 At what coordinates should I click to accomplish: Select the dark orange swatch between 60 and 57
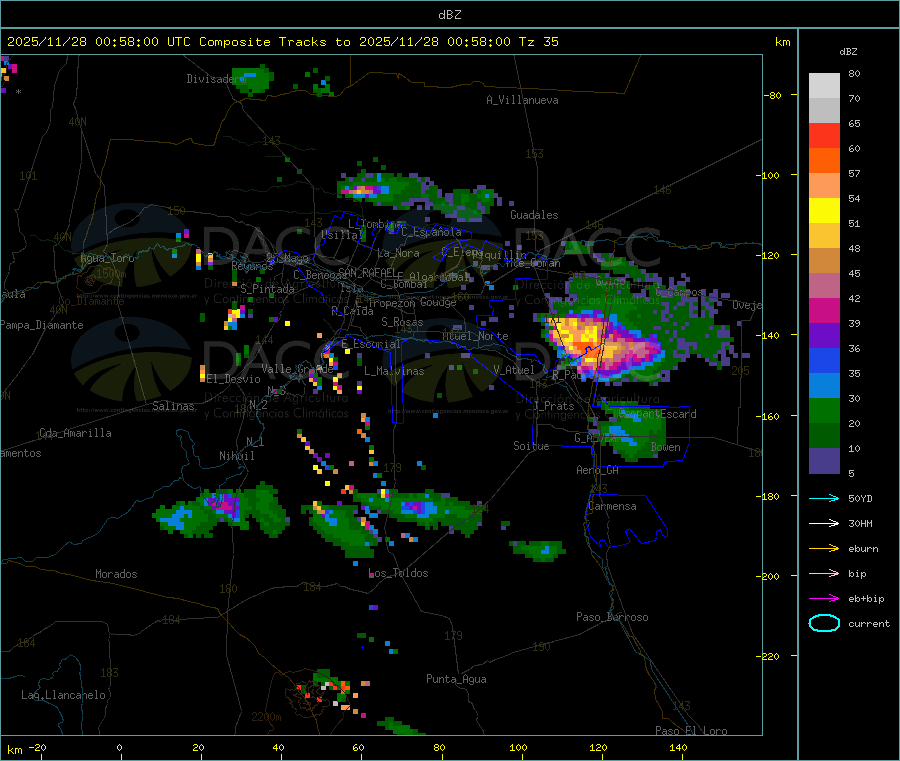coord(824,161)
